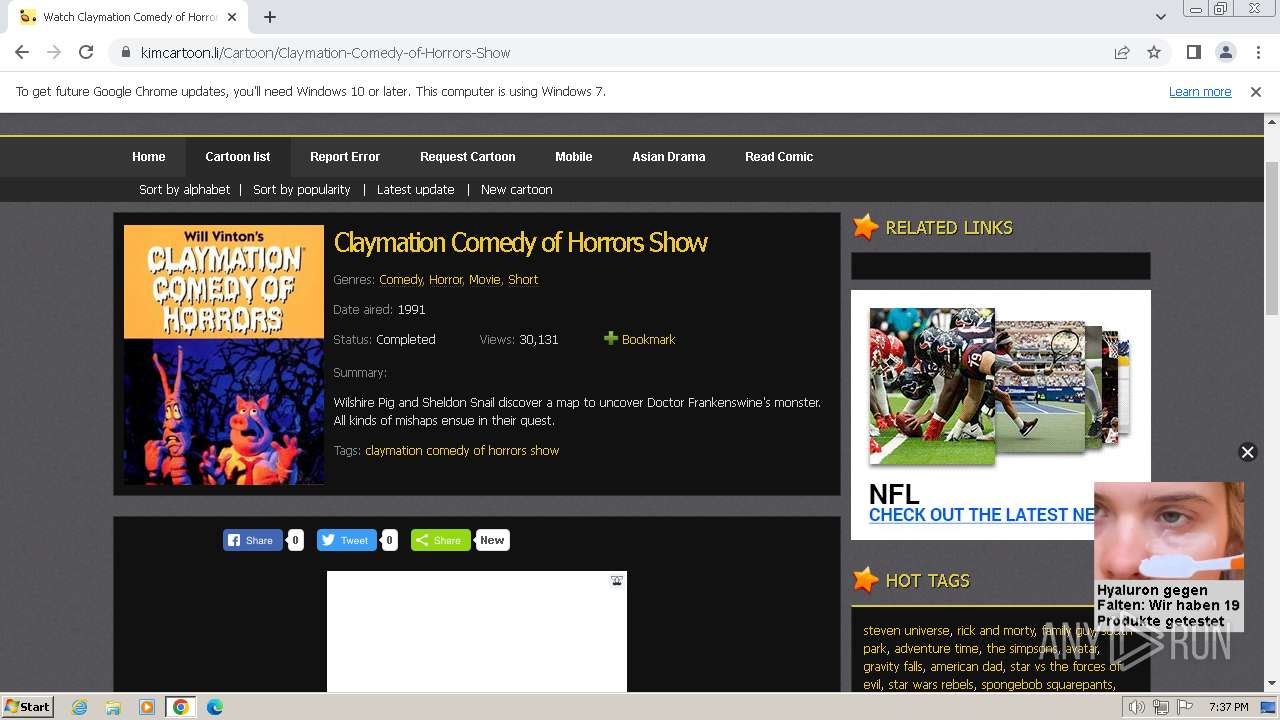
Task: Share this page from address bar
Action: click(x=1122, y=52)
